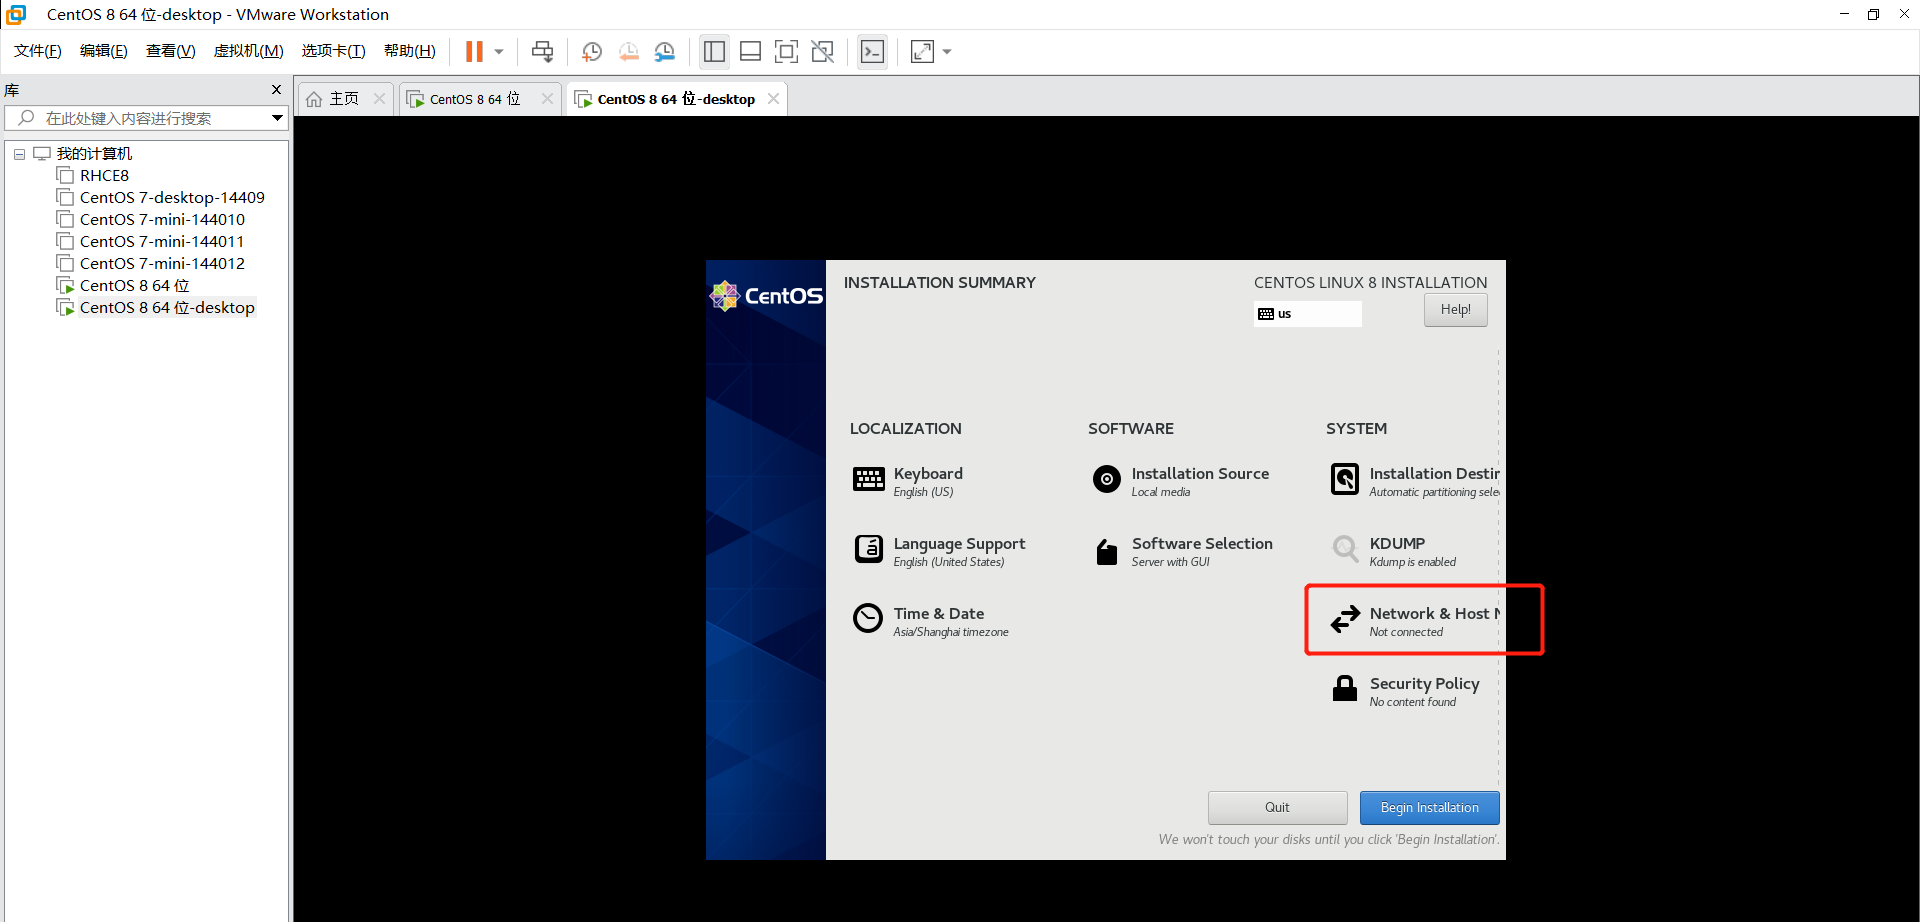The width and height of the screenshot is (1920, 922).
Task: Open Time & Date settings
Action: pos(950,621)
